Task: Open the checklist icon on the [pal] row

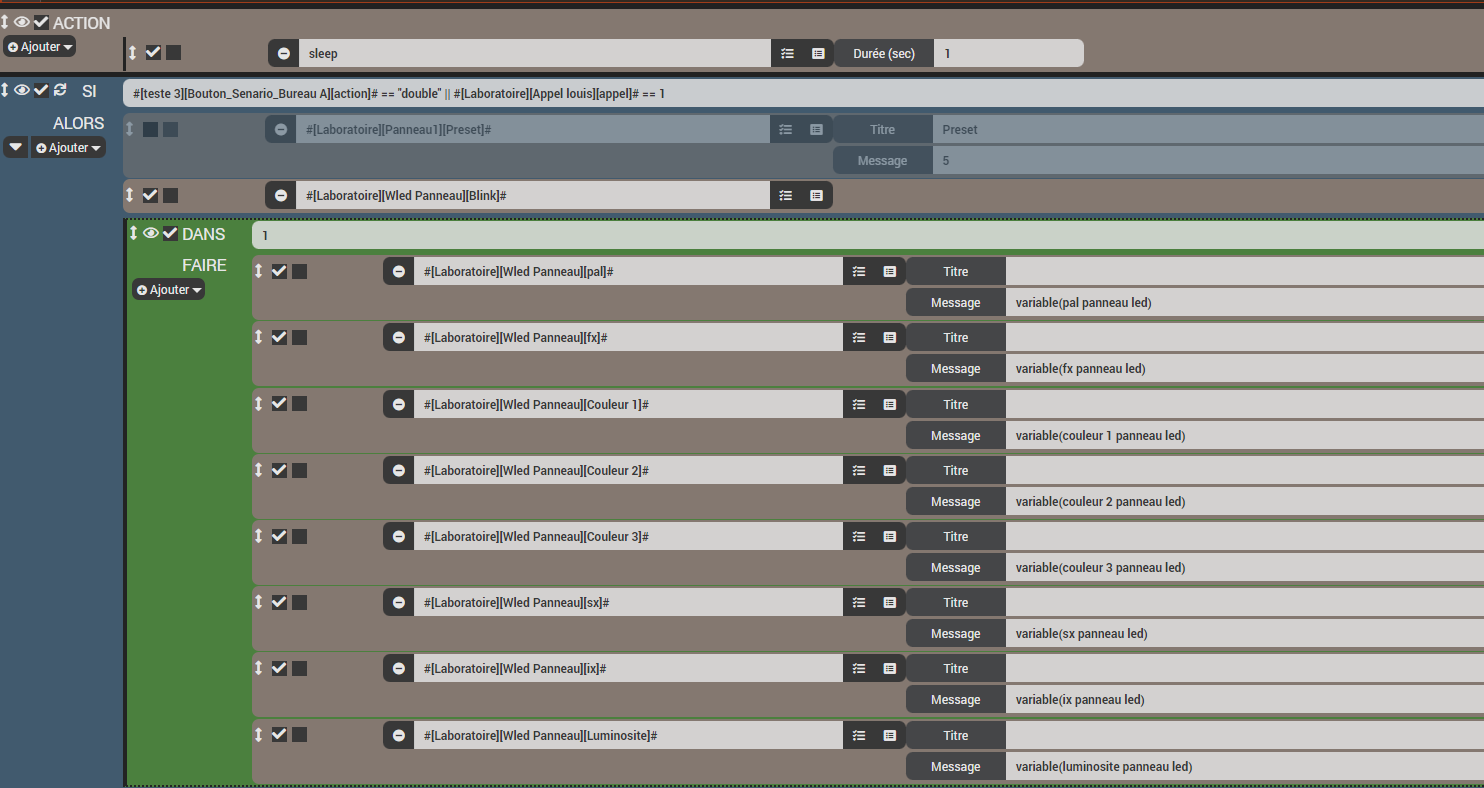Action: [858, 272]
